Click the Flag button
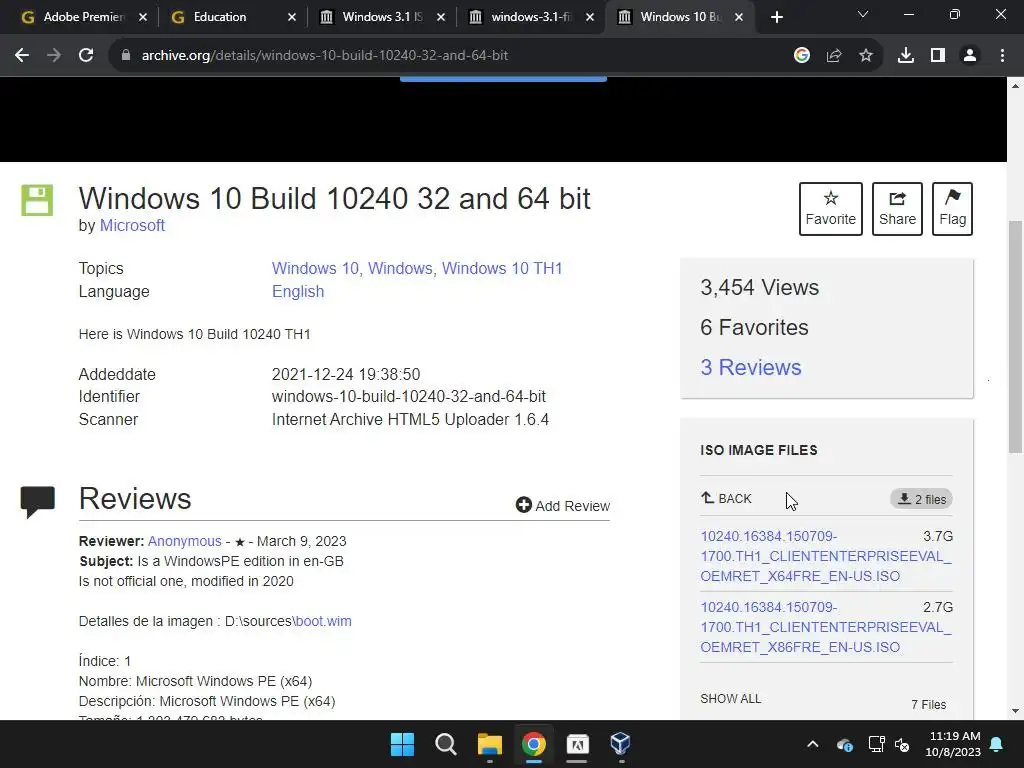Image resolution: width=1024 pixels, height=768 pixels. (x=952, y=209)
